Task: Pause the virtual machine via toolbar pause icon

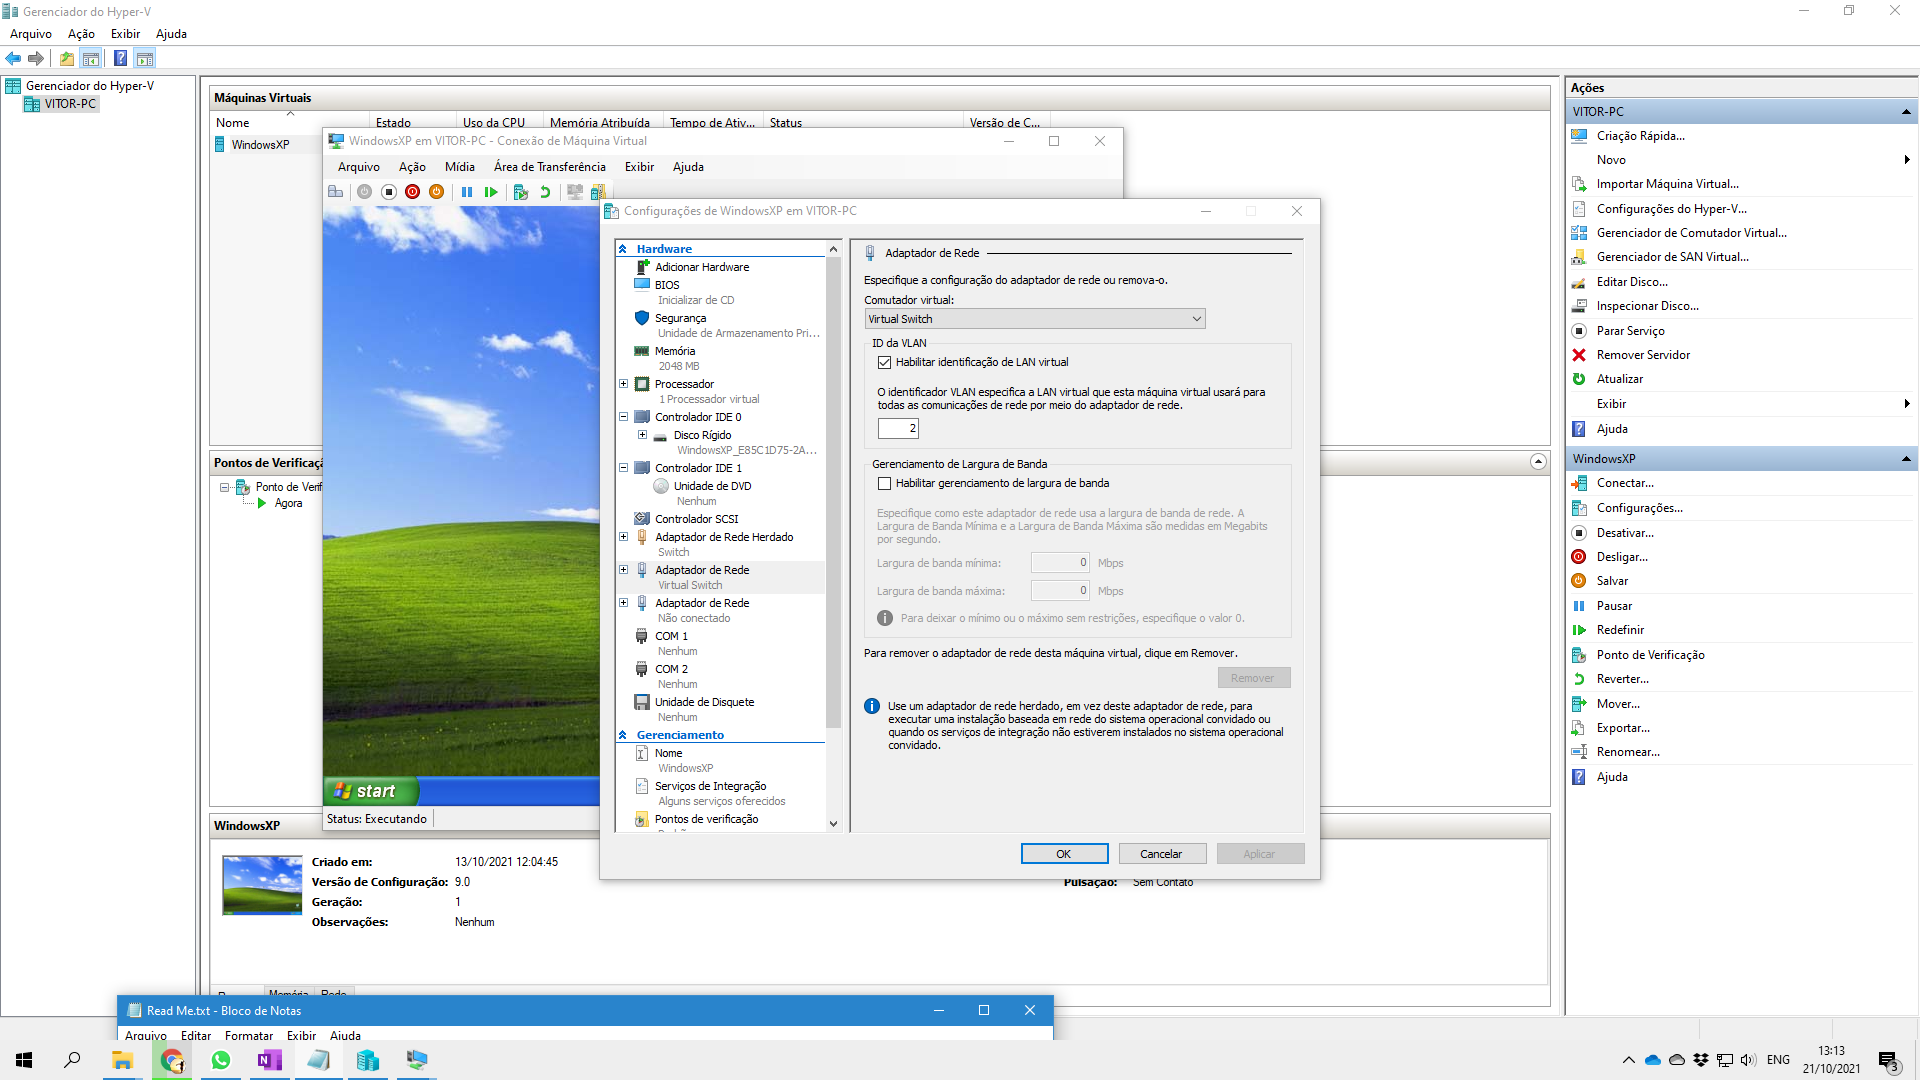Action: click(467, 192)
